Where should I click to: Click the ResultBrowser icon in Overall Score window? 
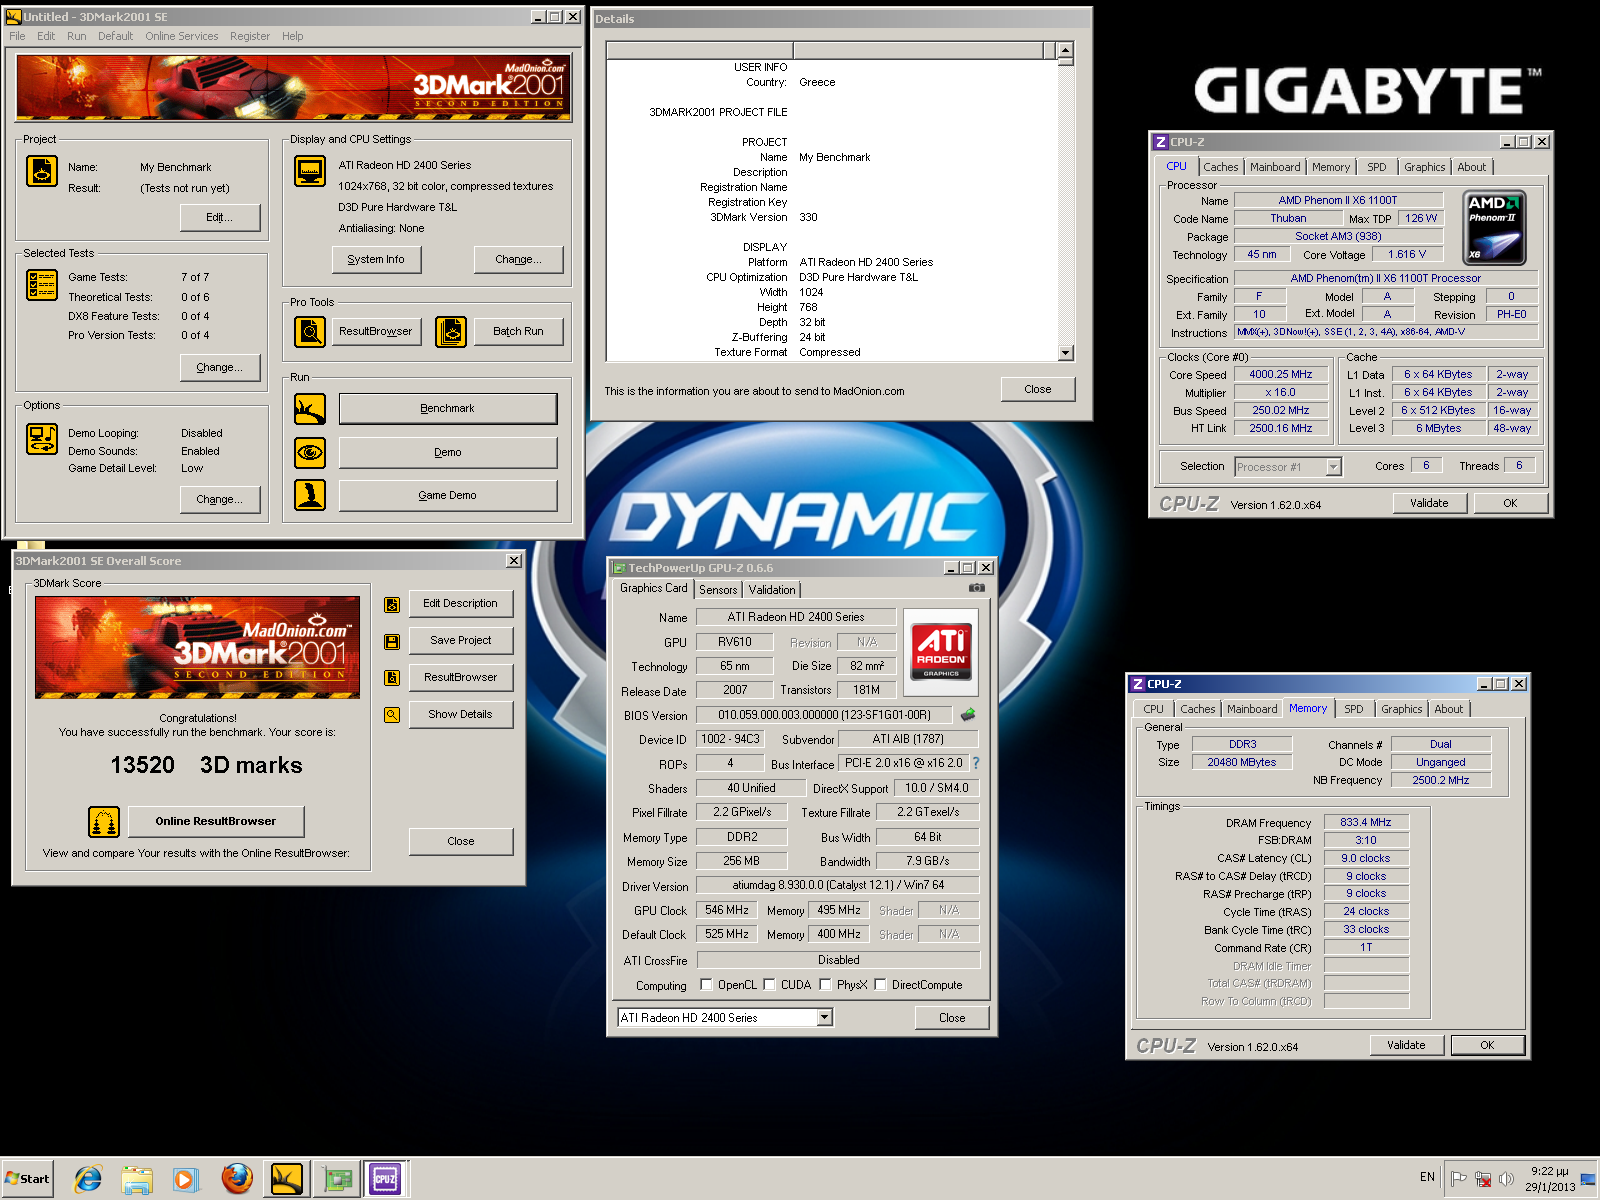(x=392, y=678)
